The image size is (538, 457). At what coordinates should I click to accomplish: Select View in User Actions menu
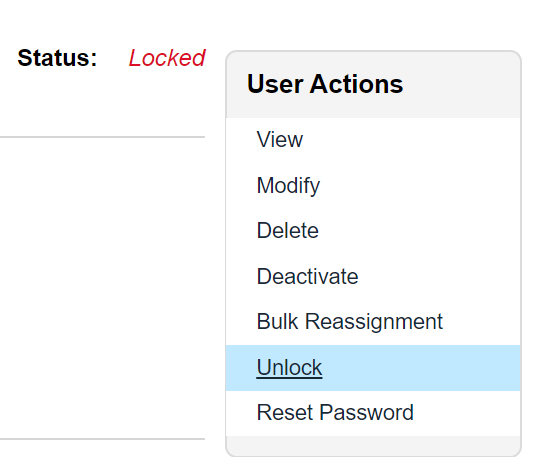[280, 140]
